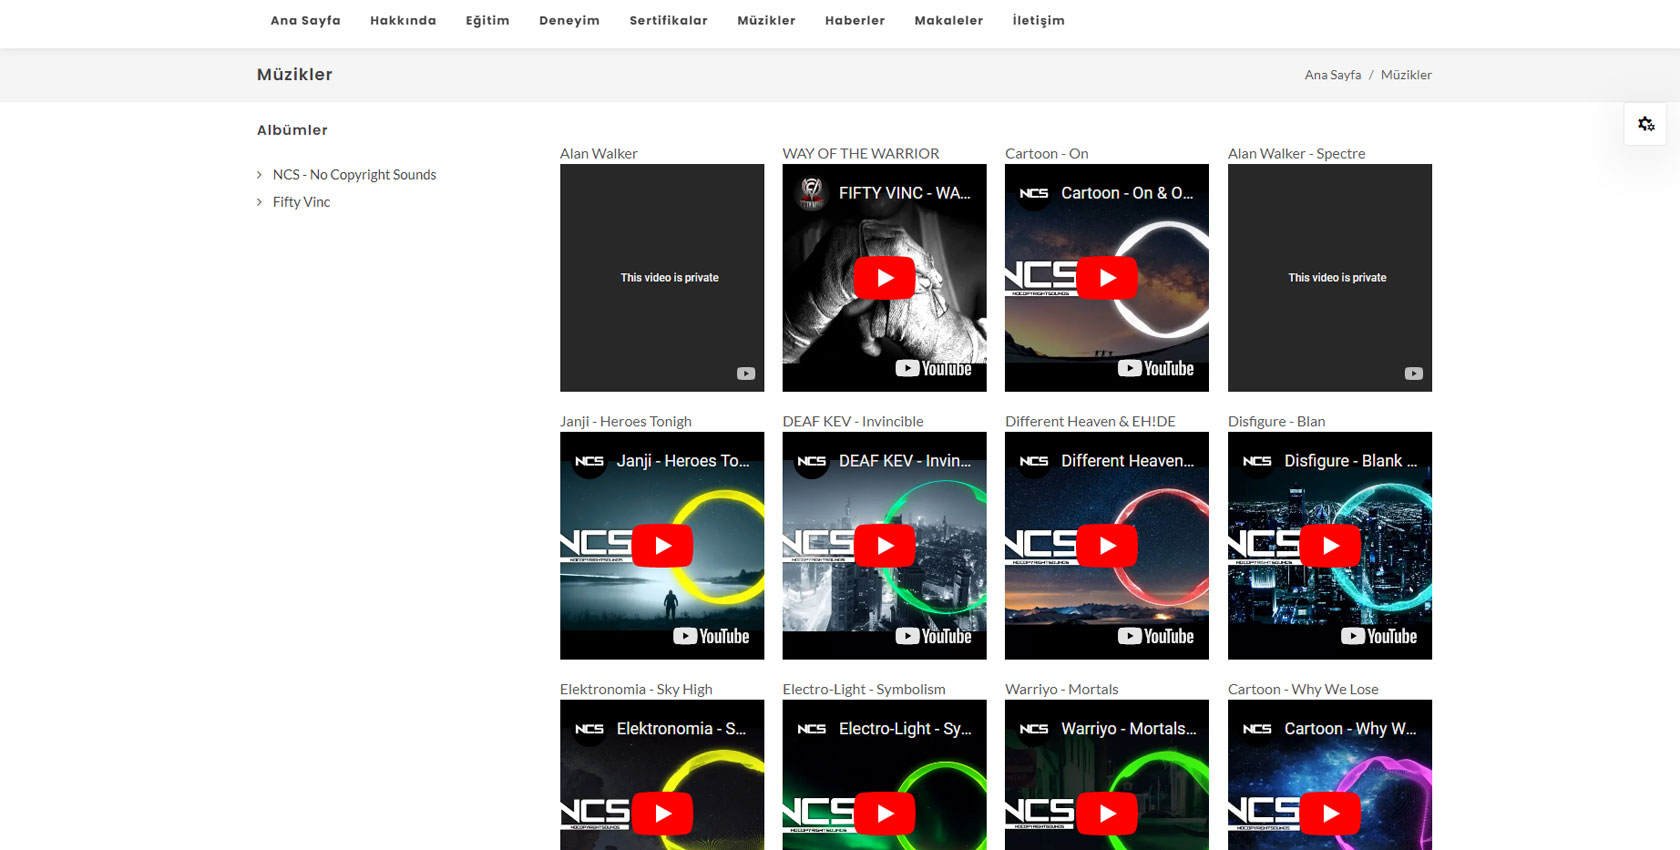Screen dimensions: 1680x850
Task: Open NCS - No Copyright Sounds album link
Action: coord(354,175)
